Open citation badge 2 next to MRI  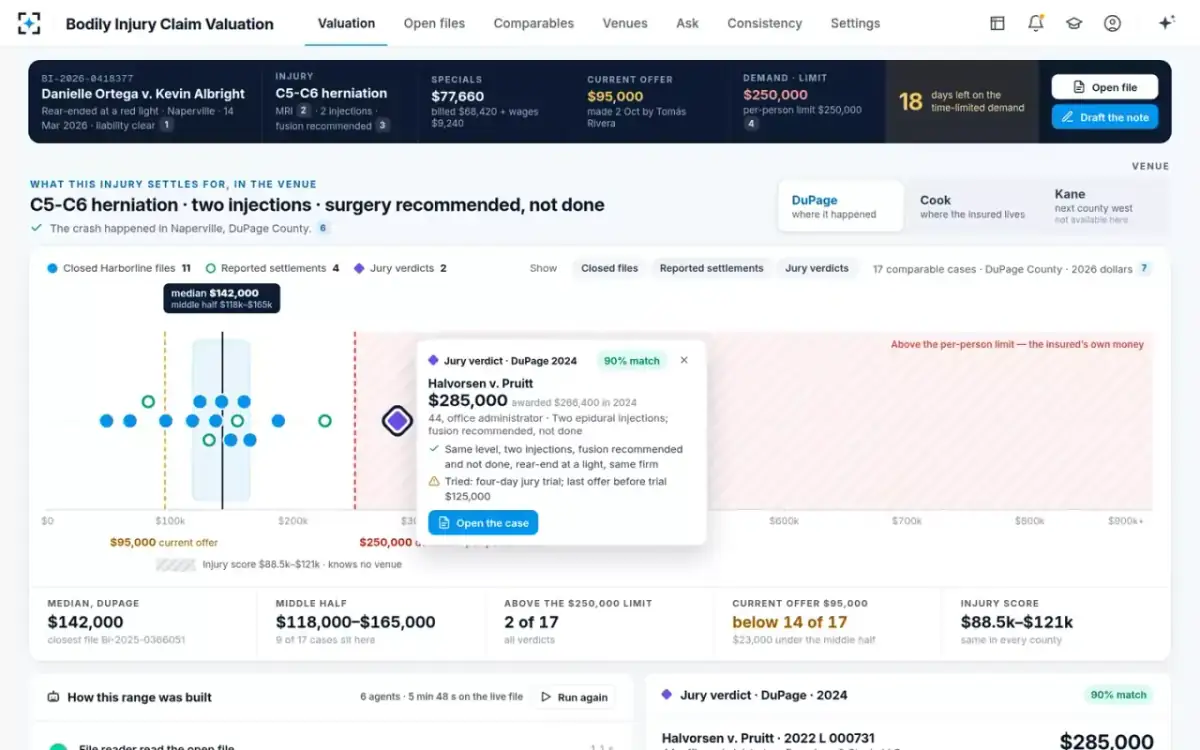pyautogui.click(x=304, y=111)
